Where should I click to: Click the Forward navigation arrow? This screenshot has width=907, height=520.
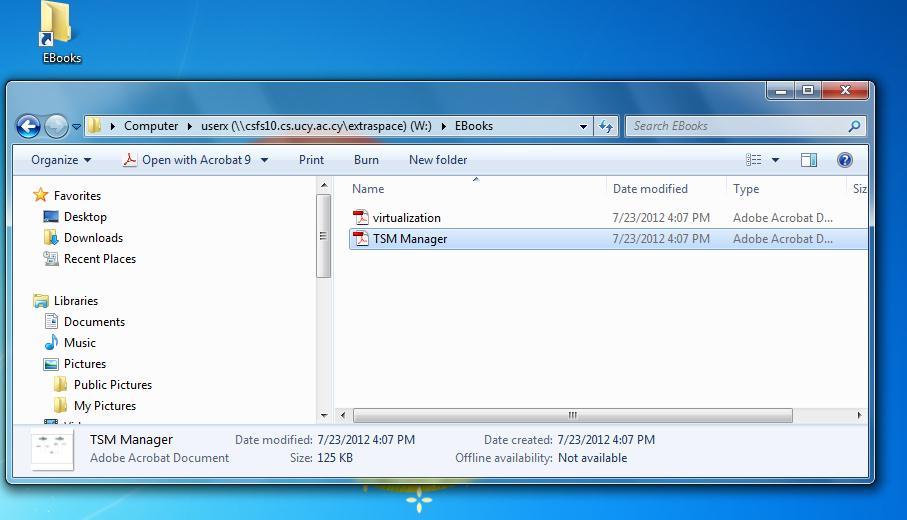pyautogui.click(x=56, y=126)
